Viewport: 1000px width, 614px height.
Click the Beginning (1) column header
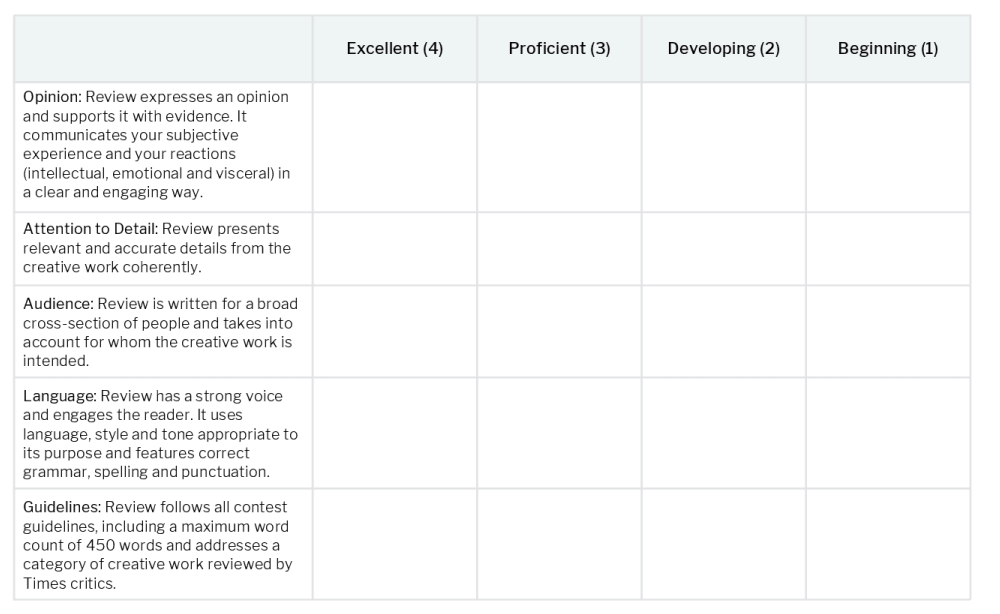888,49
